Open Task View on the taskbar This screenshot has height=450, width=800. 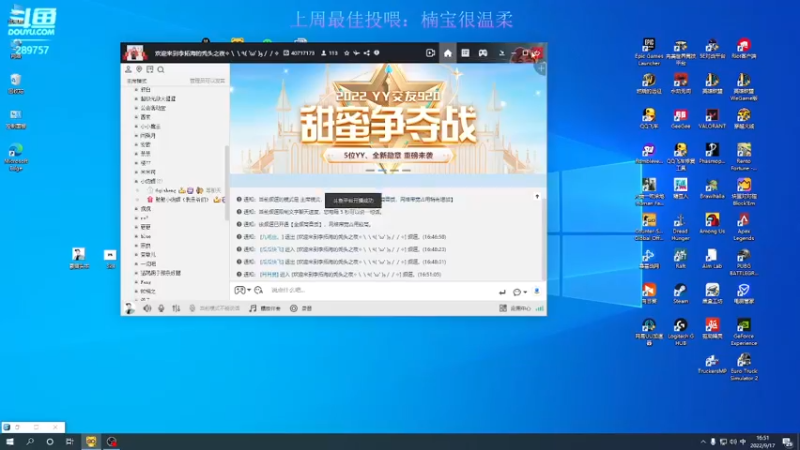69,441
